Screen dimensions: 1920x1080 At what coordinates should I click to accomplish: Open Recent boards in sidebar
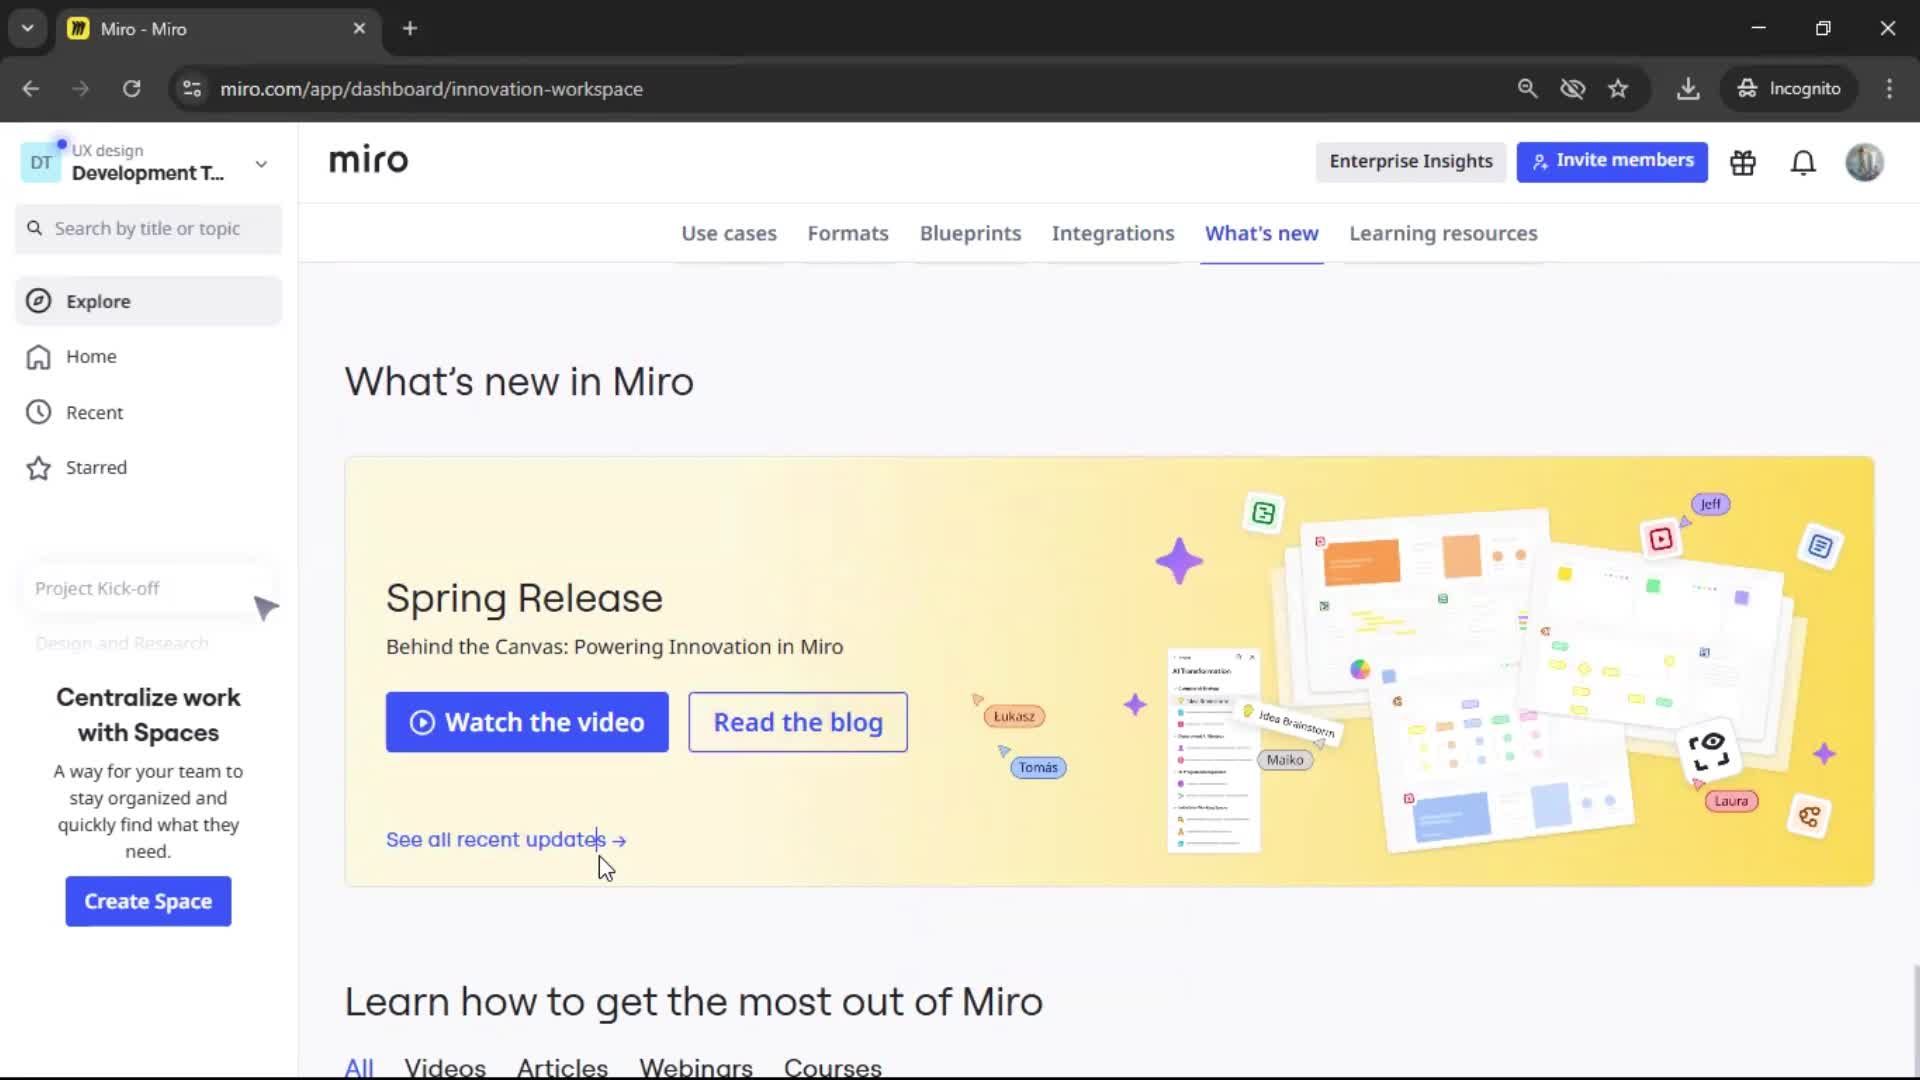point(148,412)
